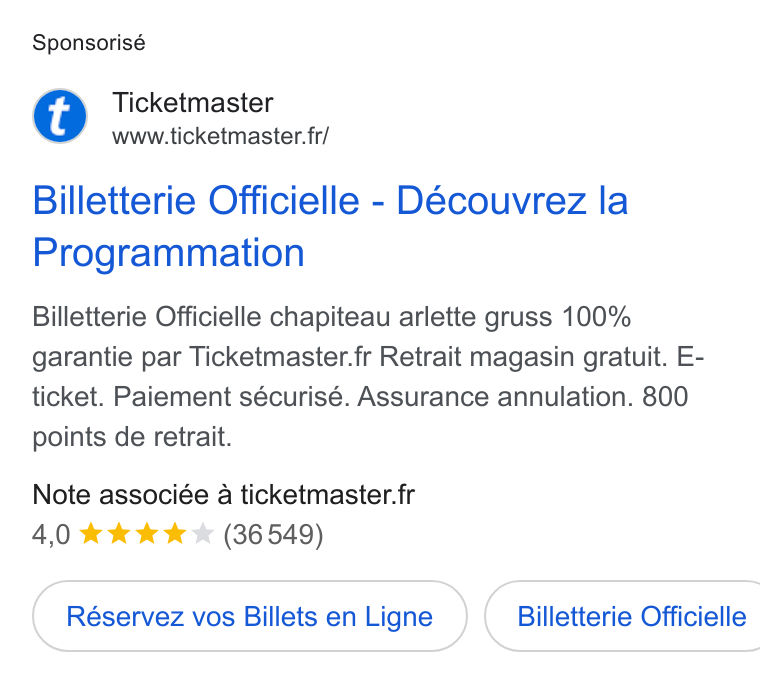This screenshot has width=760, height=684.
Task: Click the ad description mentioning arlette gruss
Action: pyautogui.click(x=368, y=377)
